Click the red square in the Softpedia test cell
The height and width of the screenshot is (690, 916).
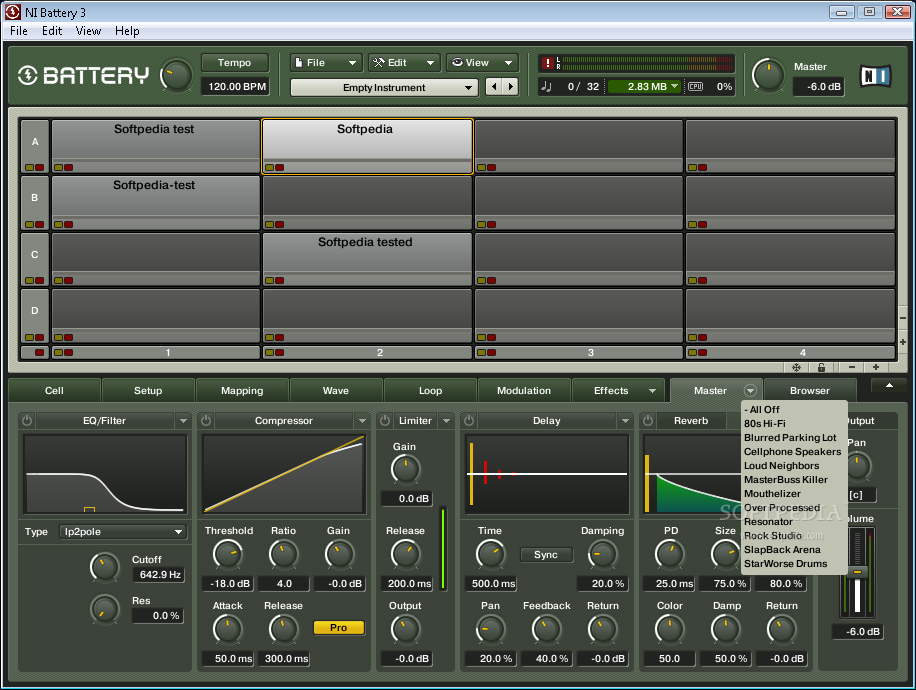(x=68, y=168)
